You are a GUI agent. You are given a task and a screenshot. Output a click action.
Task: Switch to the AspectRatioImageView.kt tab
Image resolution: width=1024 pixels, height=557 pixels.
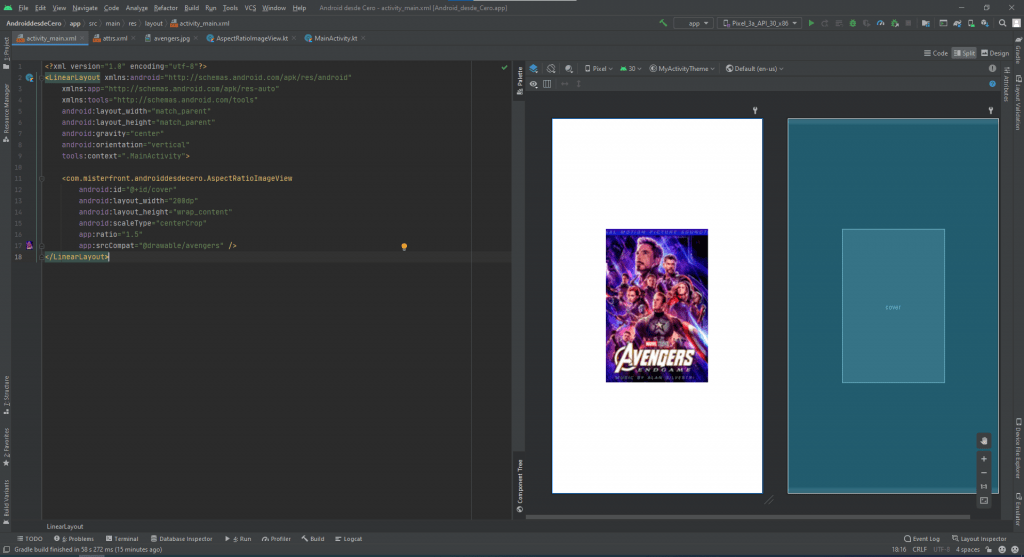pos(251,39)
